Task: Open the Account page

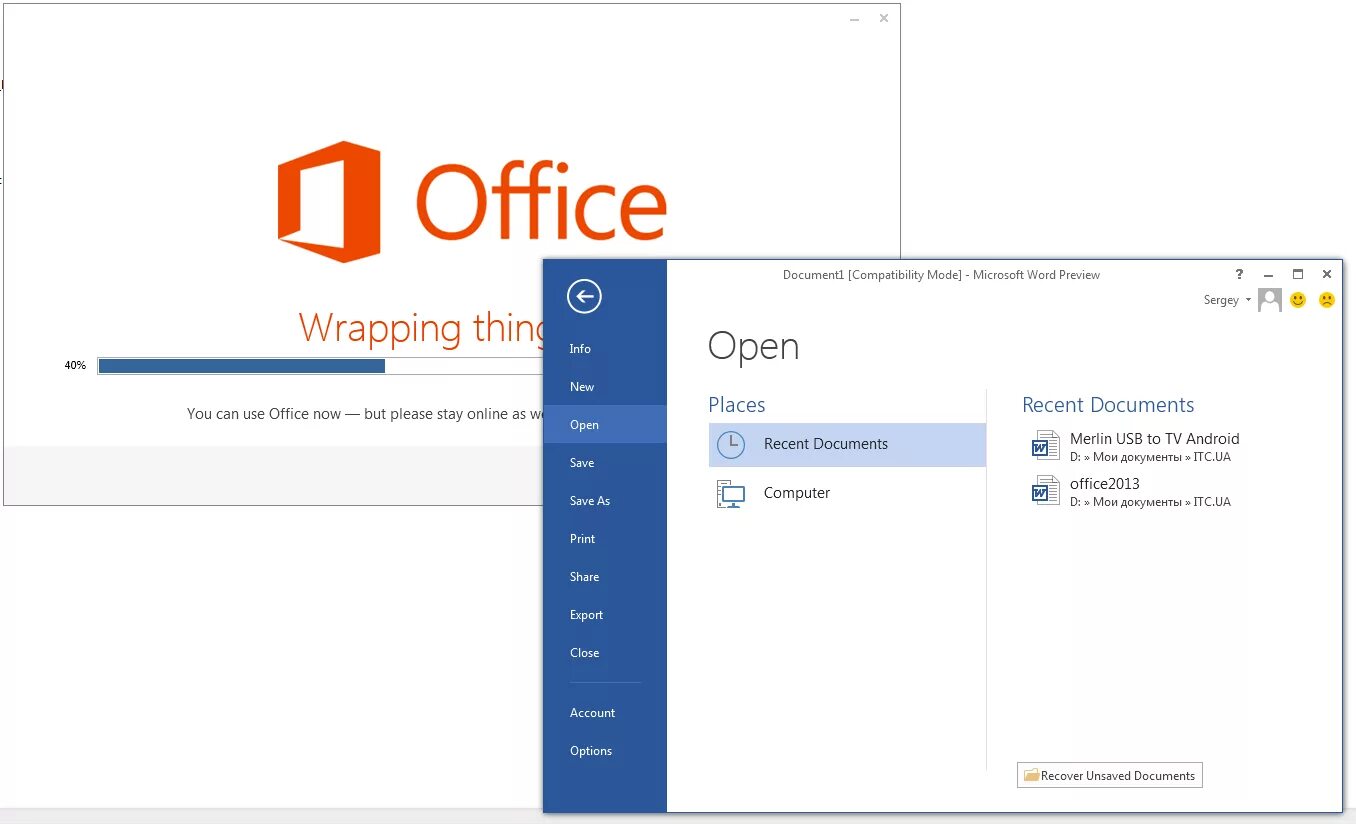Action: (x=605, y=713)
